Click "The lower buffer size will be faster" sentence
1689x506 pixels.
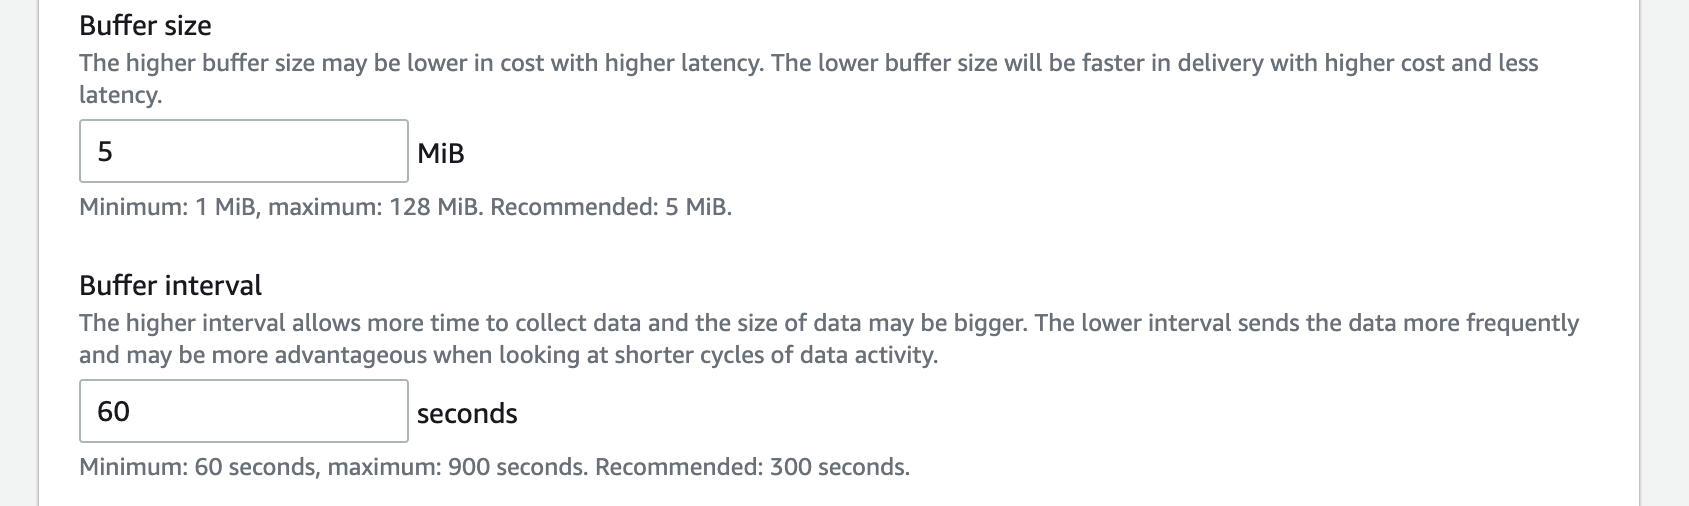click(x=1150, y=63)
